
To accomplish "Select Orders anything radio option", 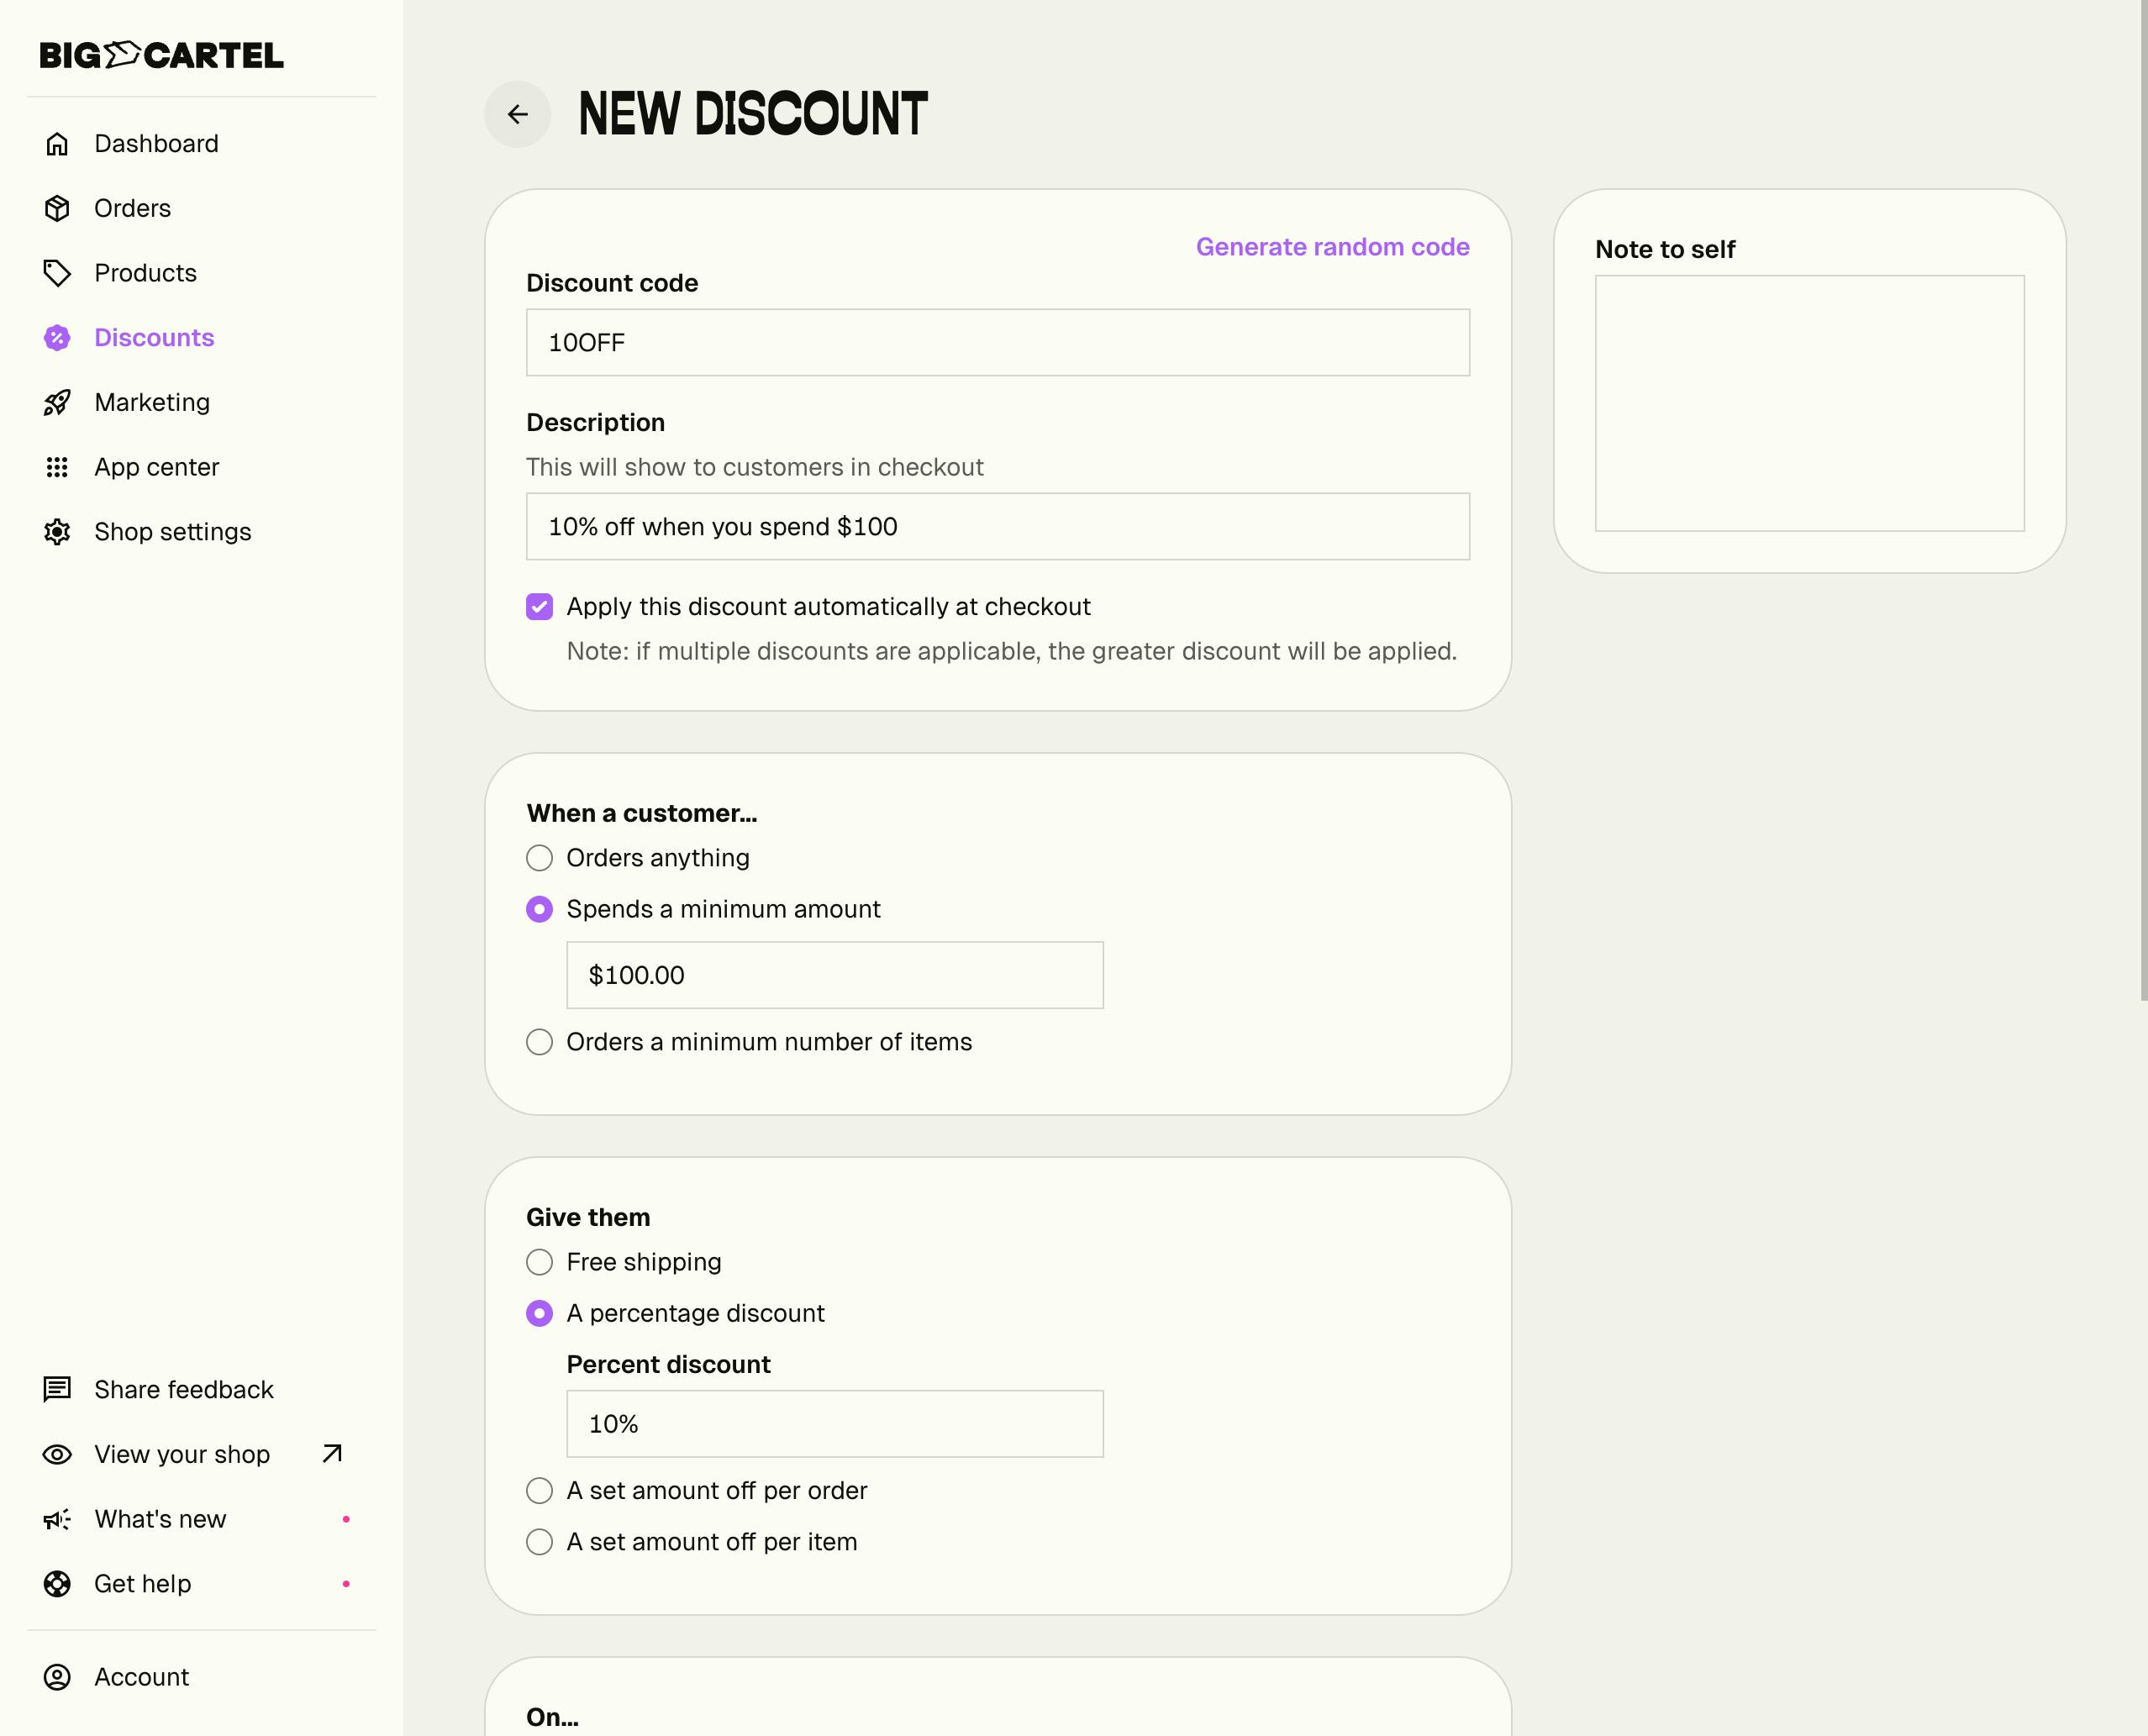I will coord(539,858).
